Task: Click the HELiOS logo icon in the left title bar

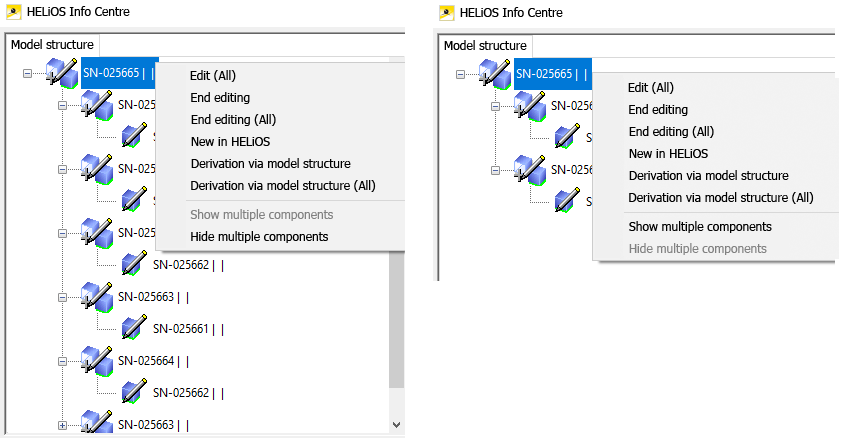Action: 14,12
